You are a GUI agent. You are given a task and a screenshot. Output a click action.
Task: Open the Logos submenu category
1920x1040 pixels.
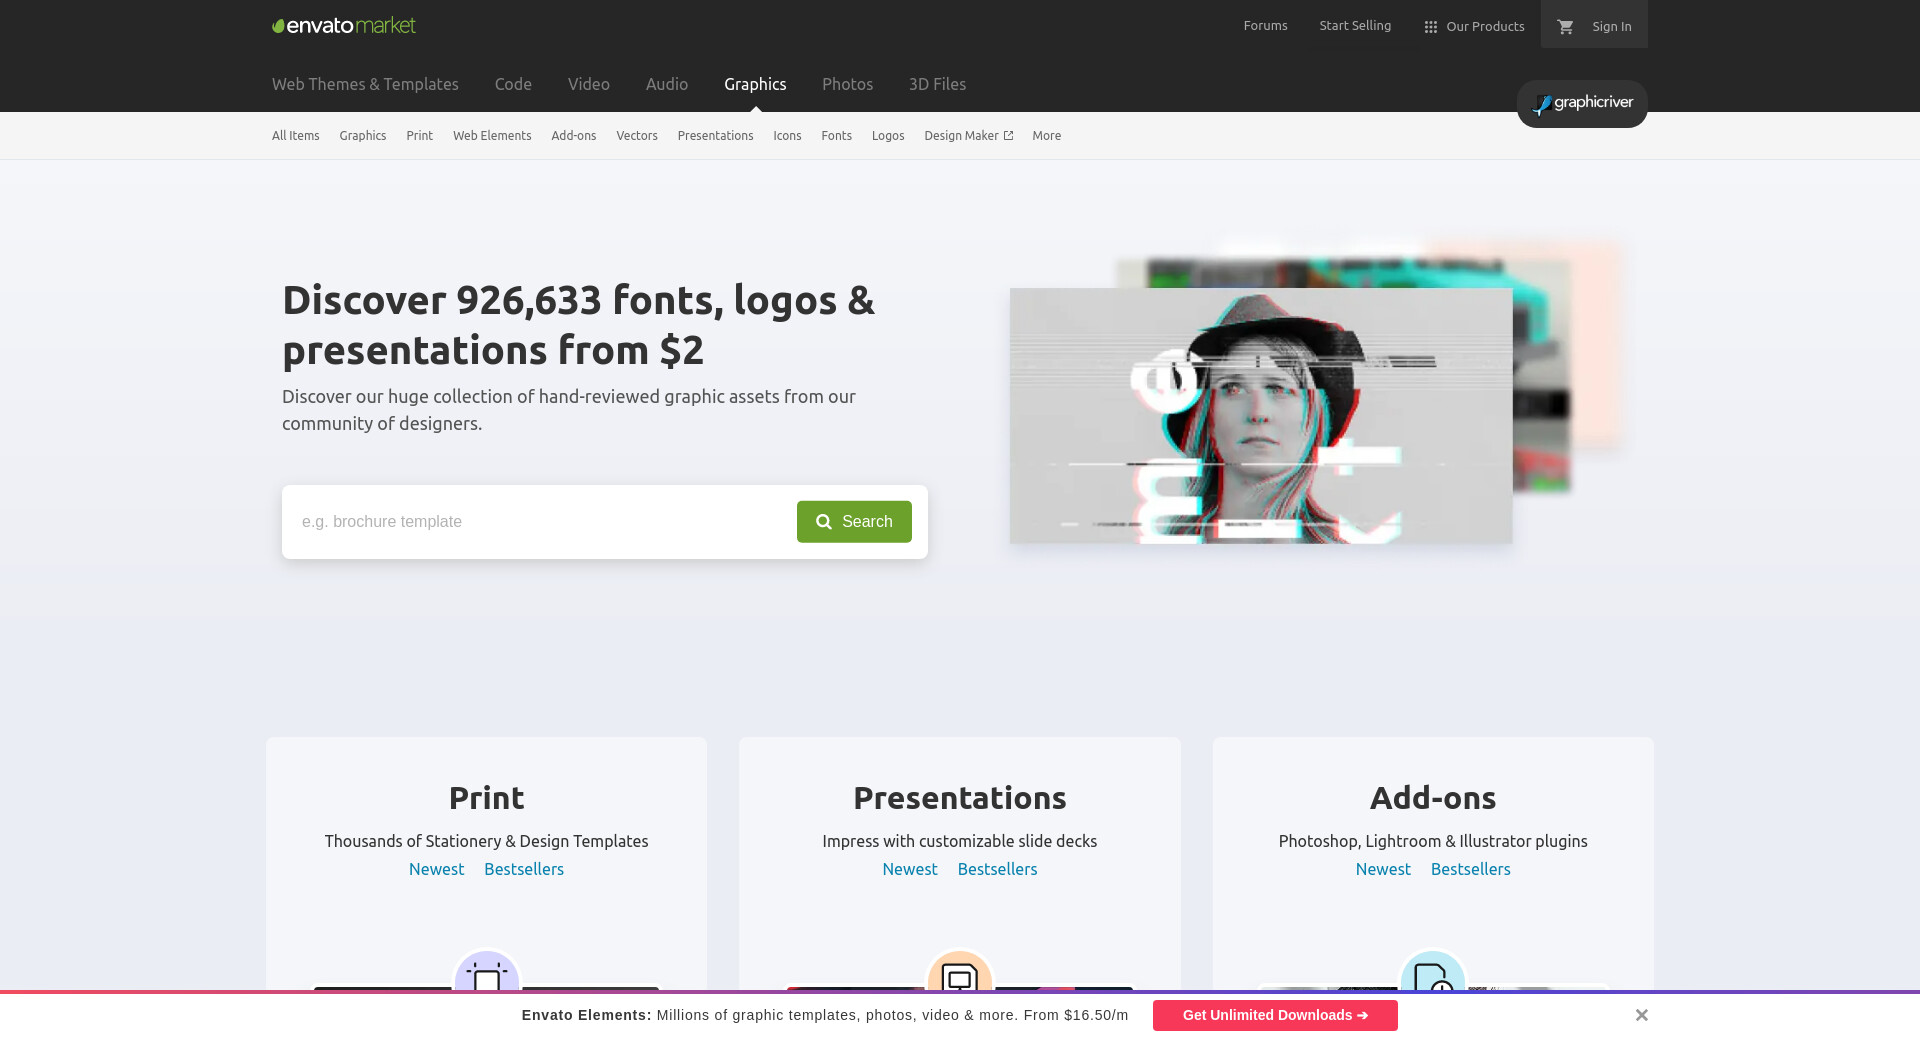(888, 135)
